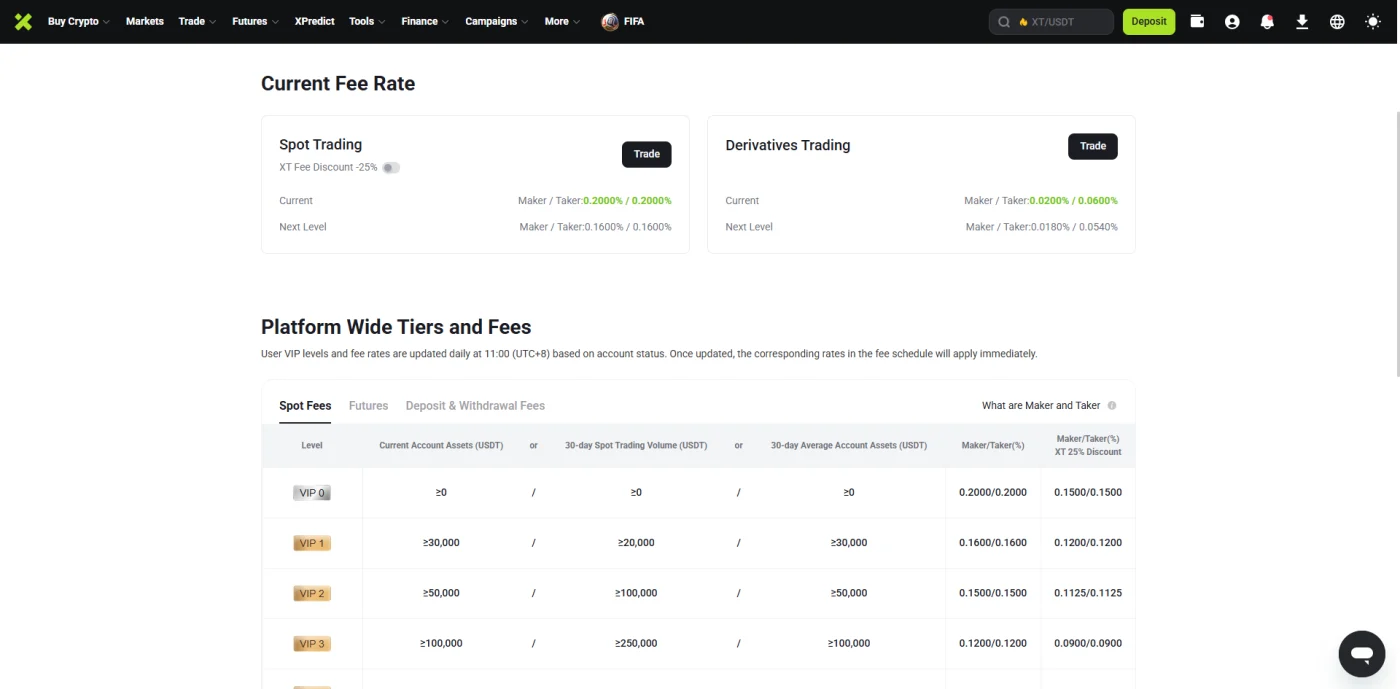Image resolution: width=1400 pixels, height=689 pixels.
Task: Click VIP 1 Maker/Taker 0.1600/0.1600
Action: pyautogui.click(x=993, y=543)
